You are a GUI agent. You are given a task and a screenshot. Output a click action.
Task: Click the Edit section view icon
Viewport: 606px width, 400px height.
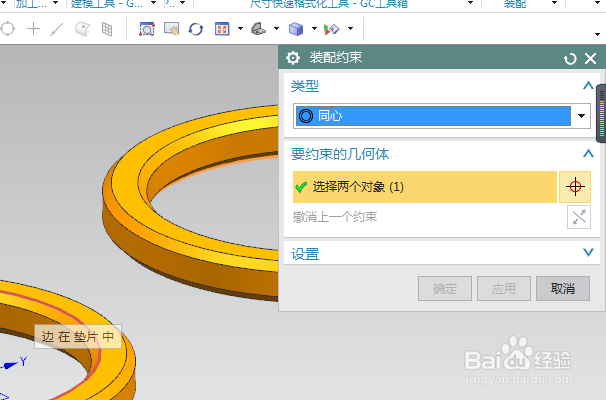pyautogui.click(x=332, y=29)
